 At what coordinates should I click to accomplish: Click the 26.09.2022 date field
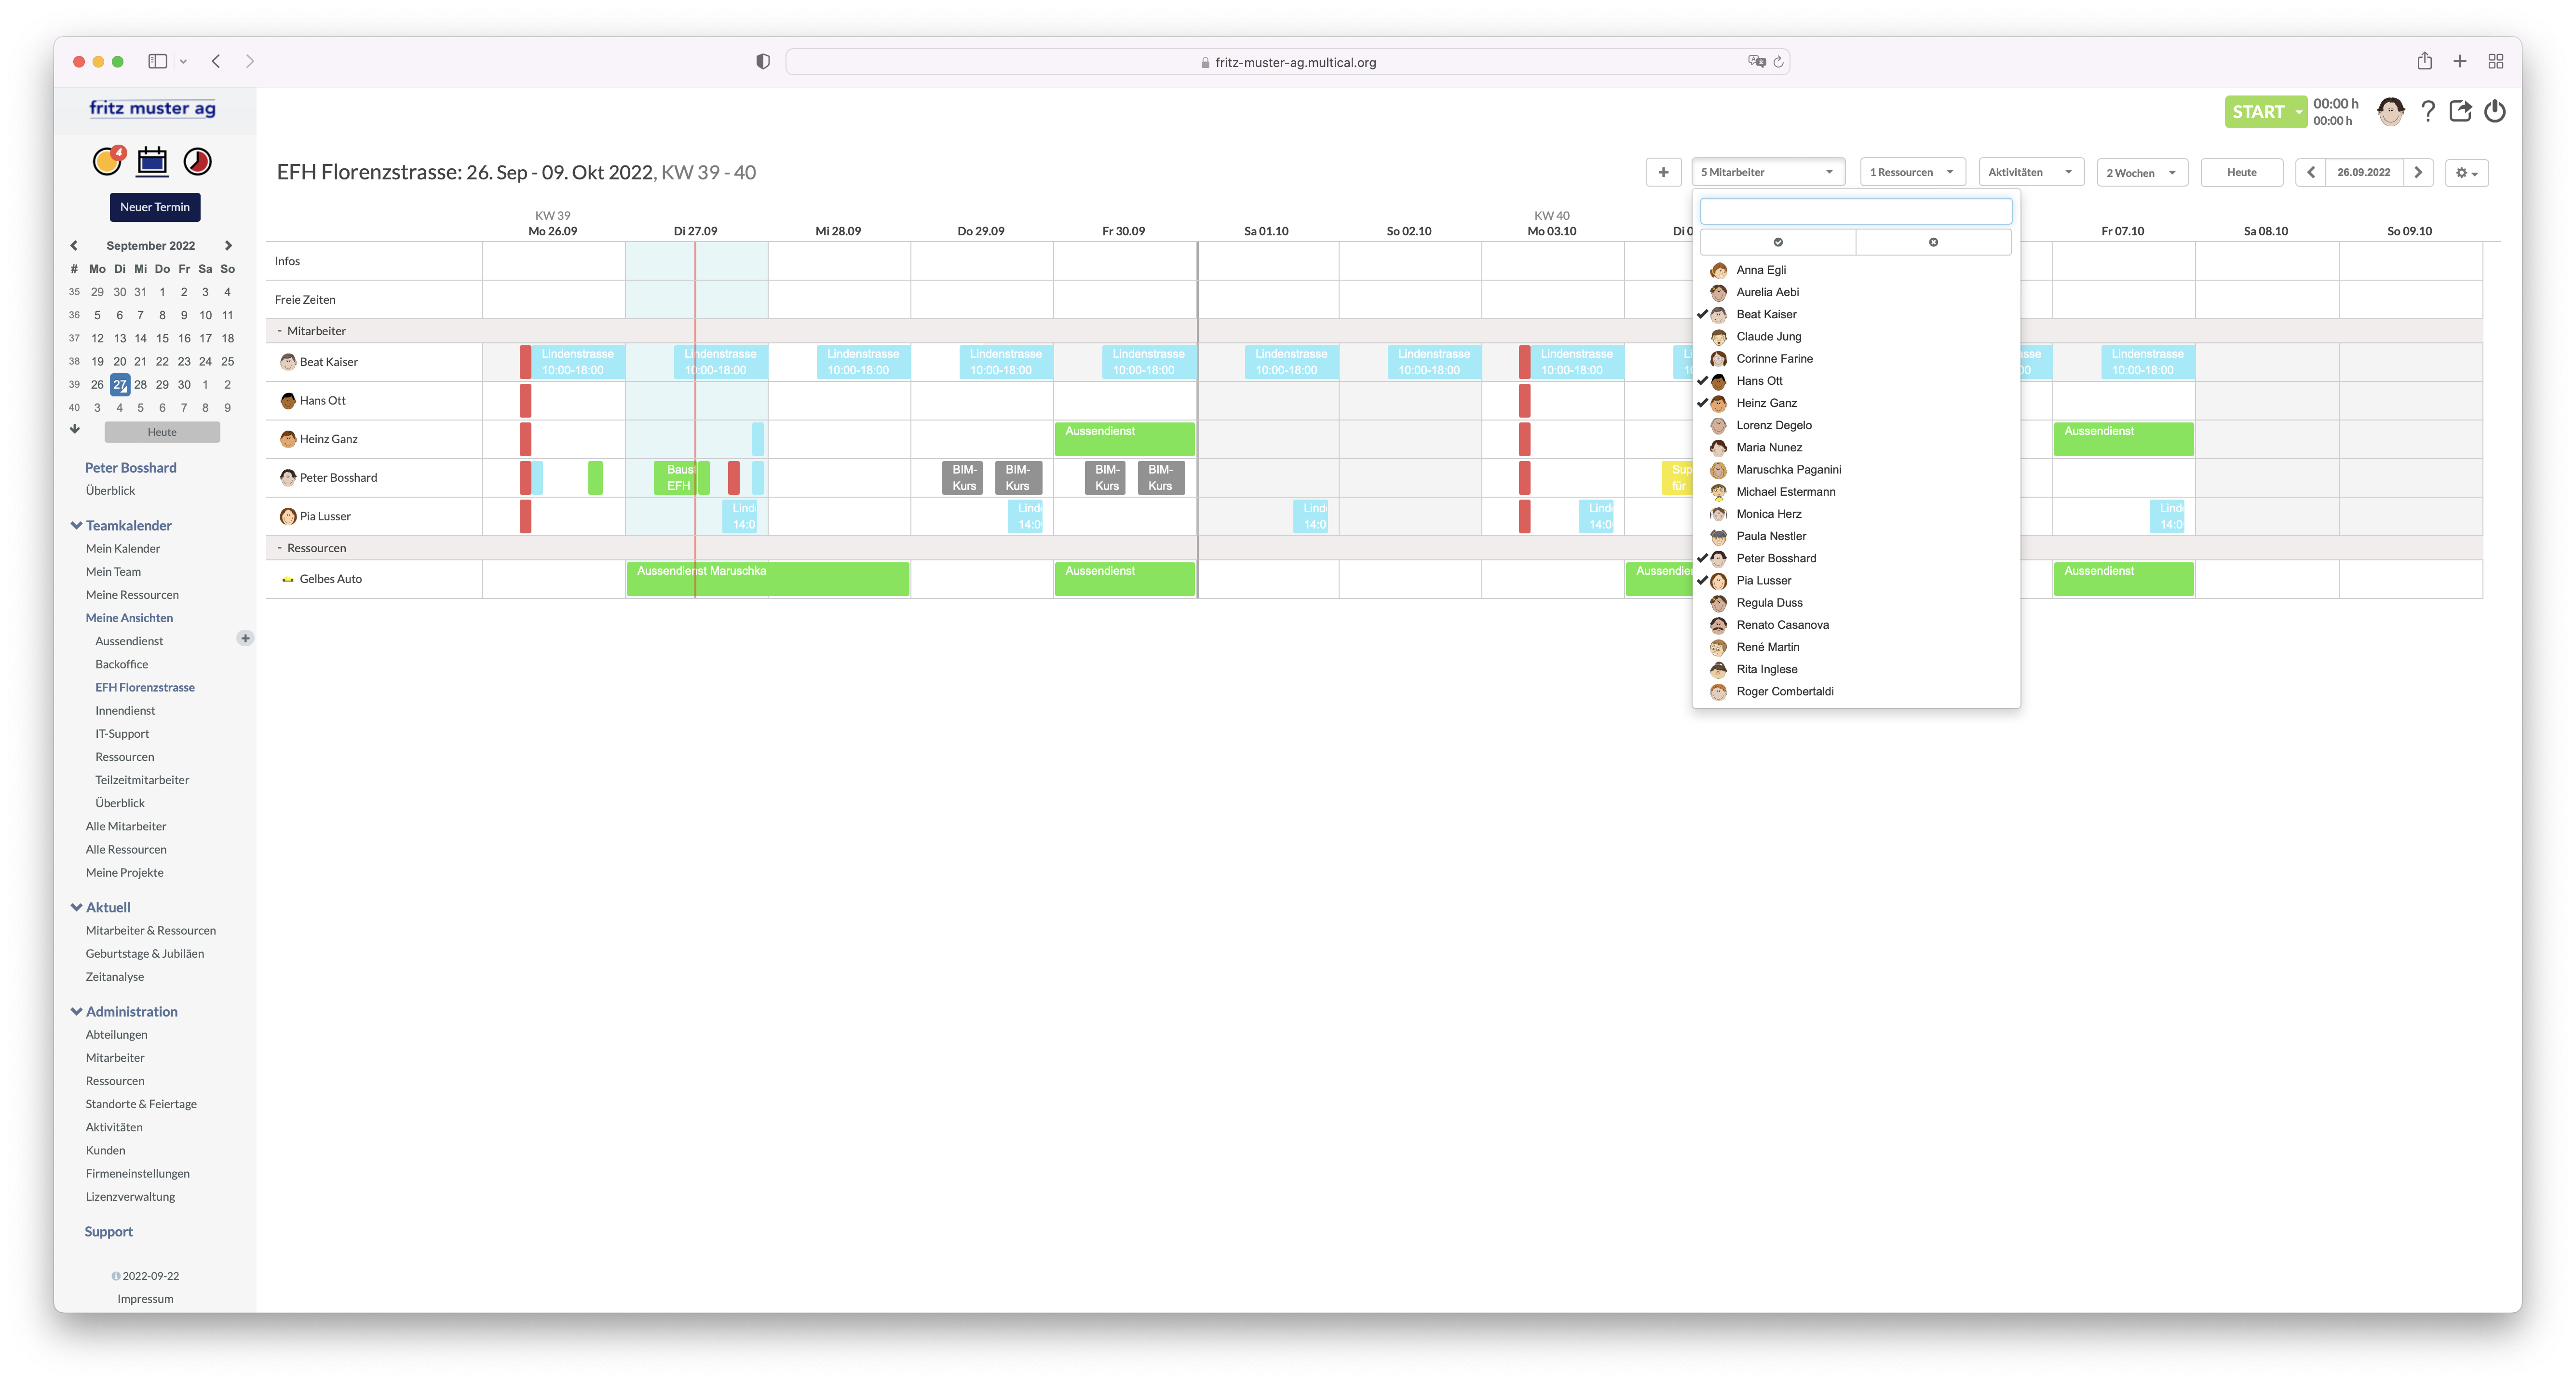pos(2363,172)
